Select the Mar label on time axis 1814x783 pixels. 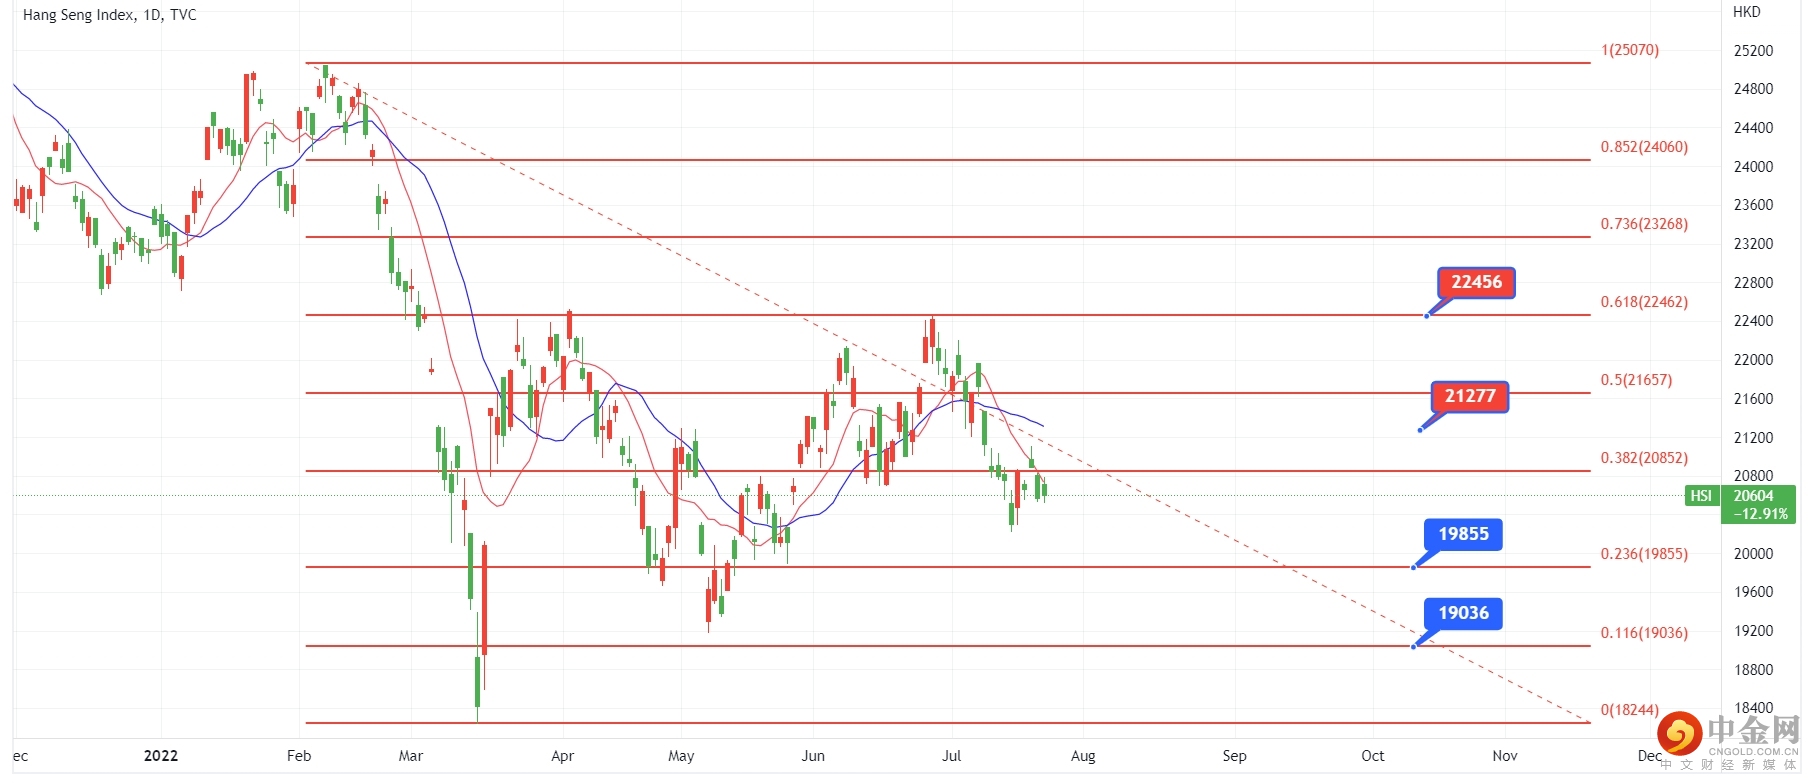pos(411,756)
